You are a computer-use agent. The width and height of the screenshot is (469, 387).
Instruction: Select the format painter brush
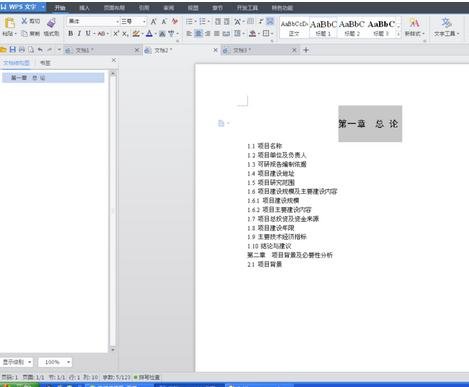[51, 23]
